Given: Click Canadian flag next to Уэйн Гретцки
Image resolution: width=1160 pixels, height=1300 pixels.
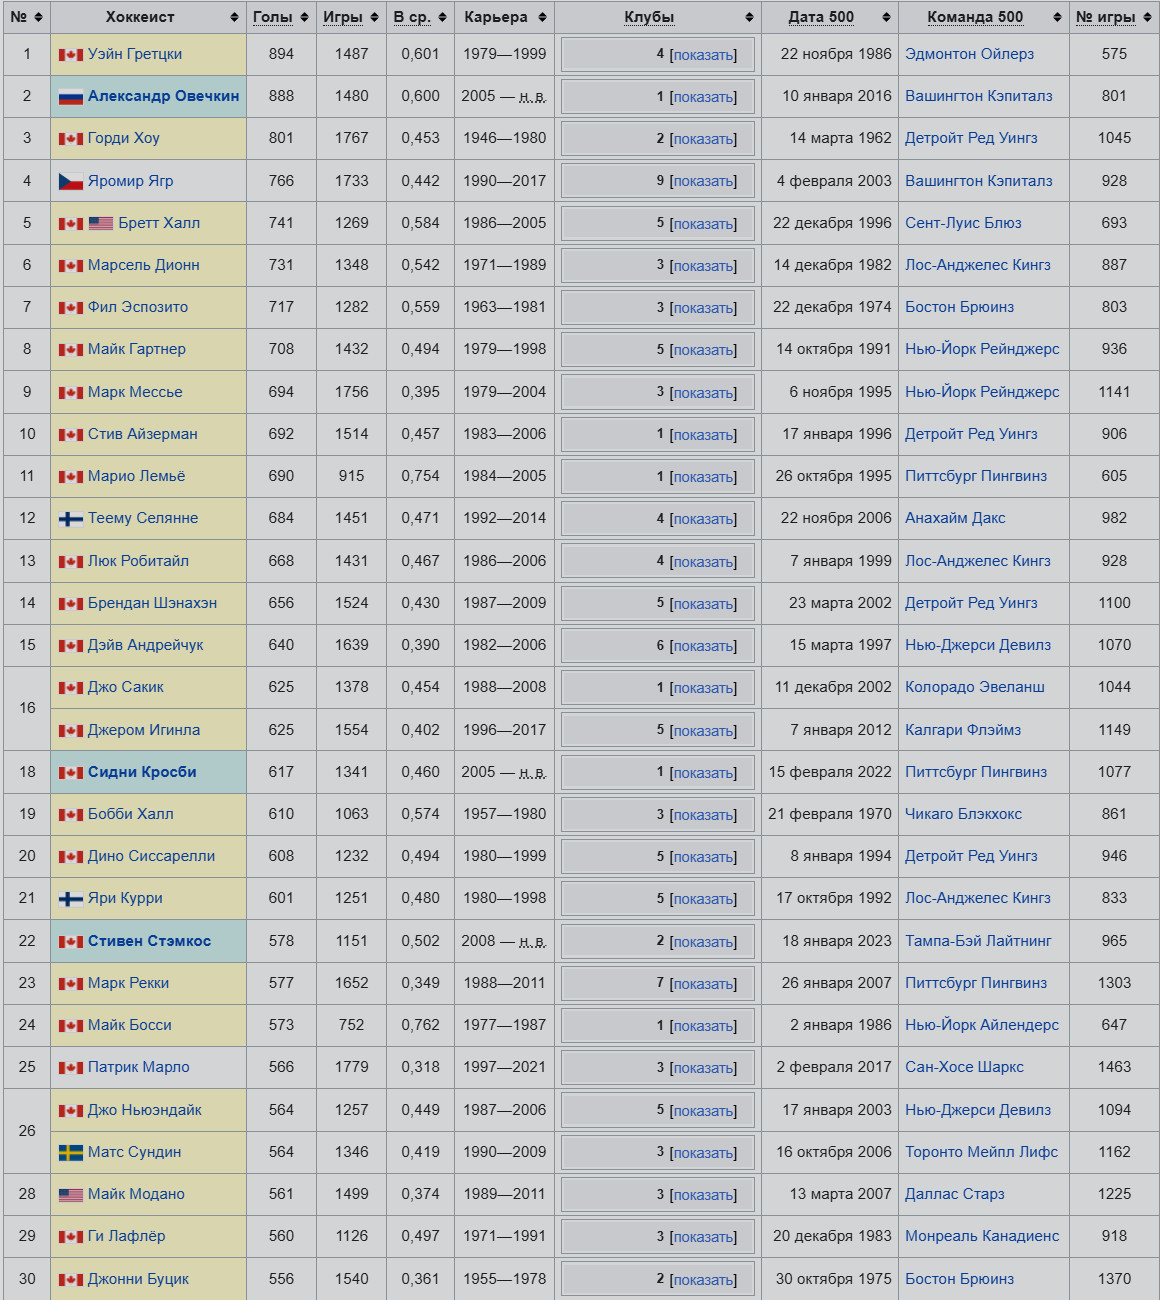Looking at the screenshot, I should [71, 55].
